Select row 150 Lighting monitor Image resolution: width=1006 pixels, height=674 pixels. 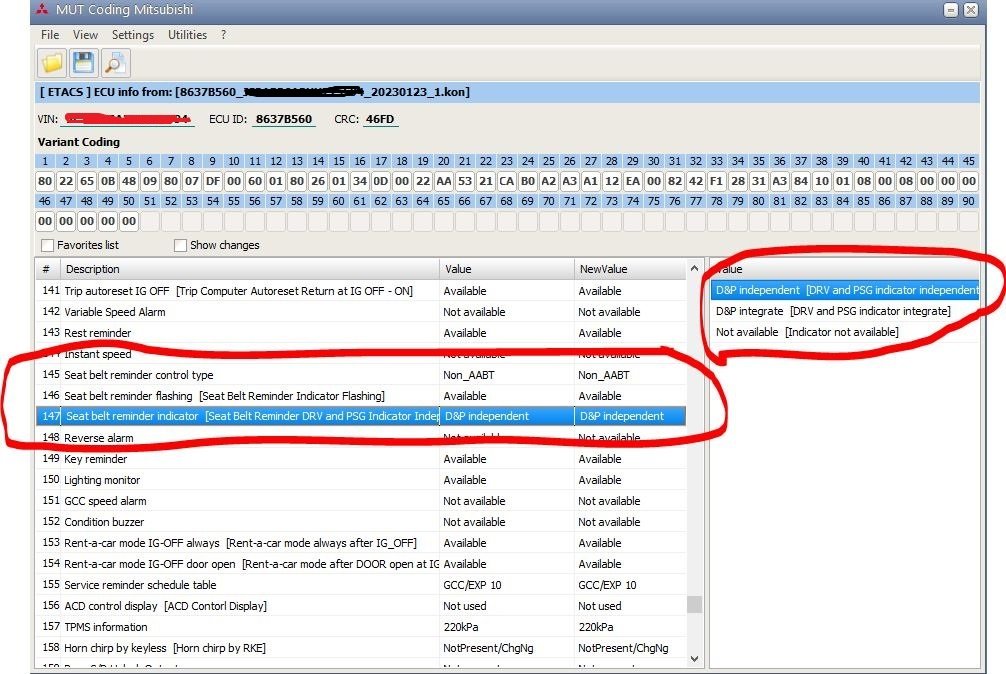361,480
